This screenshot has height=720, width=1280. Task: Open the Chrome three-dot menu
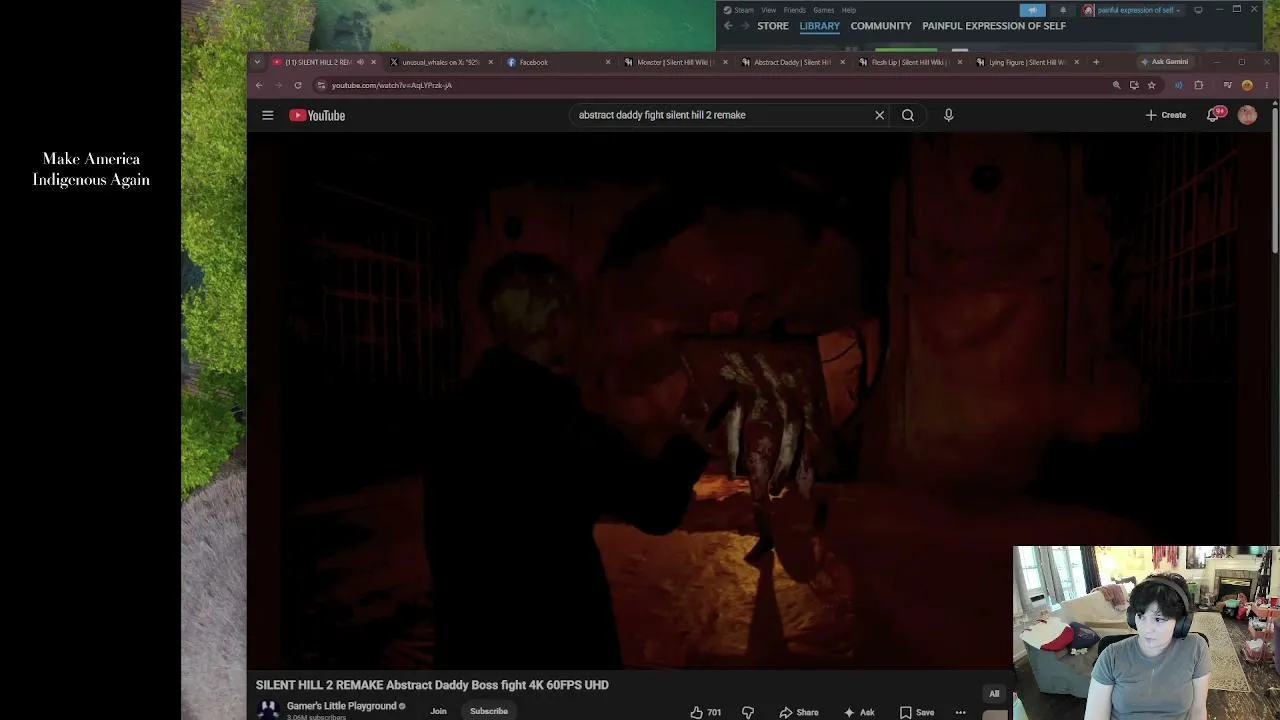tap(1267, 85)
